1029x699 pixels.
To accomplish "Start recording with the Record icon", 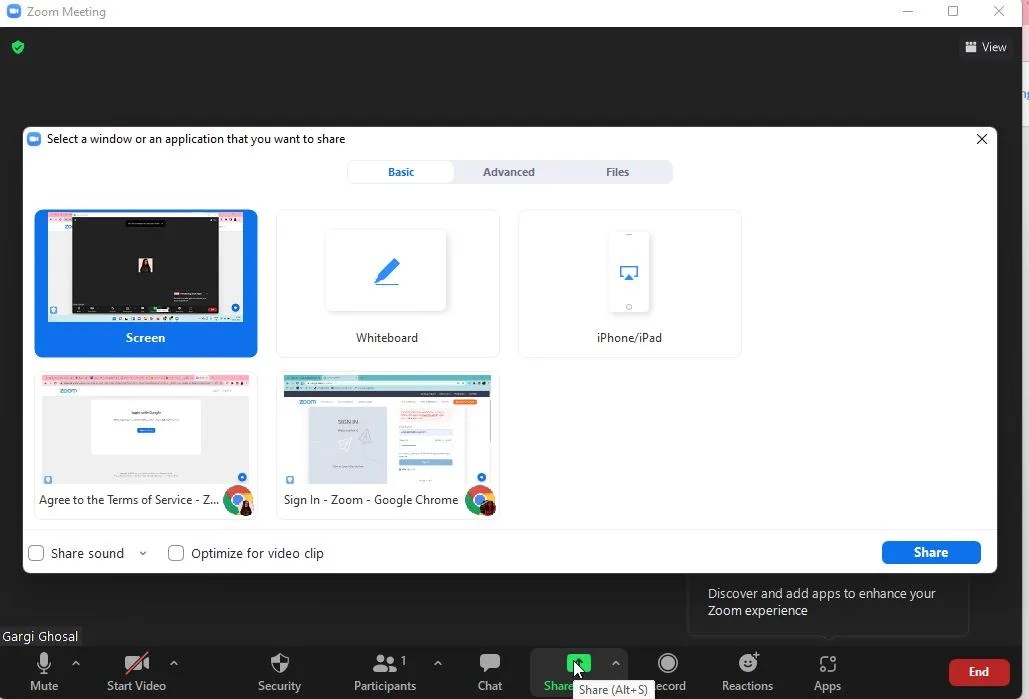I will pos(667,664).
